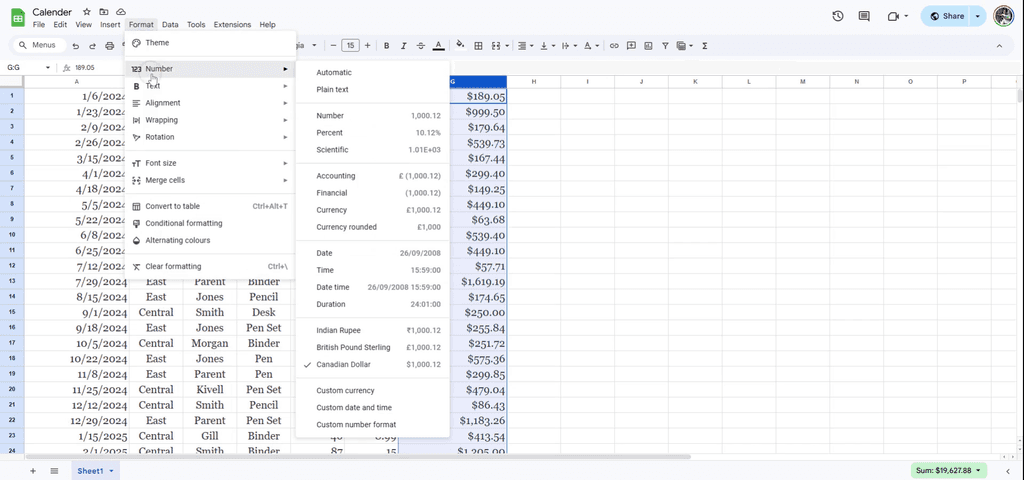Click the font size field

tap(351, 46)
